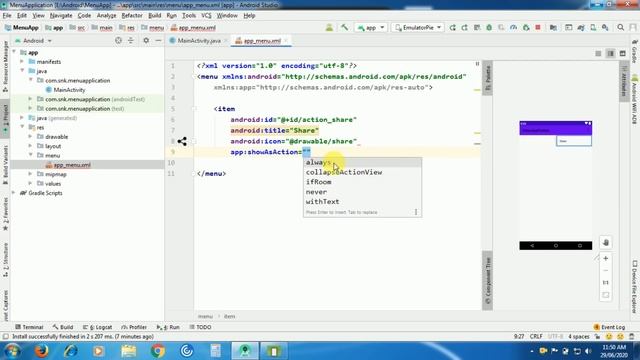Choose 'always' from the completion list
Image resolution: width=640 pixels, height=360 pixels.
(x=362, y=162)
